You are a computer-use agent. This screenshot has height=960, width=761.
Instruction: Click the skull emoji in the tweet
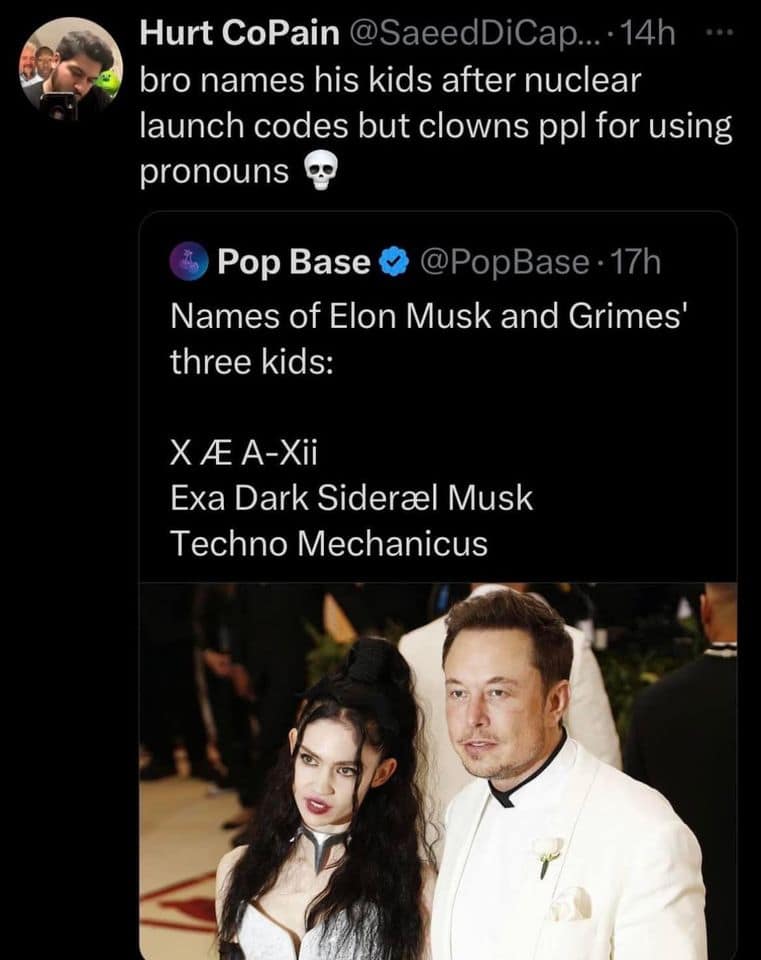(x=318, y=174)
